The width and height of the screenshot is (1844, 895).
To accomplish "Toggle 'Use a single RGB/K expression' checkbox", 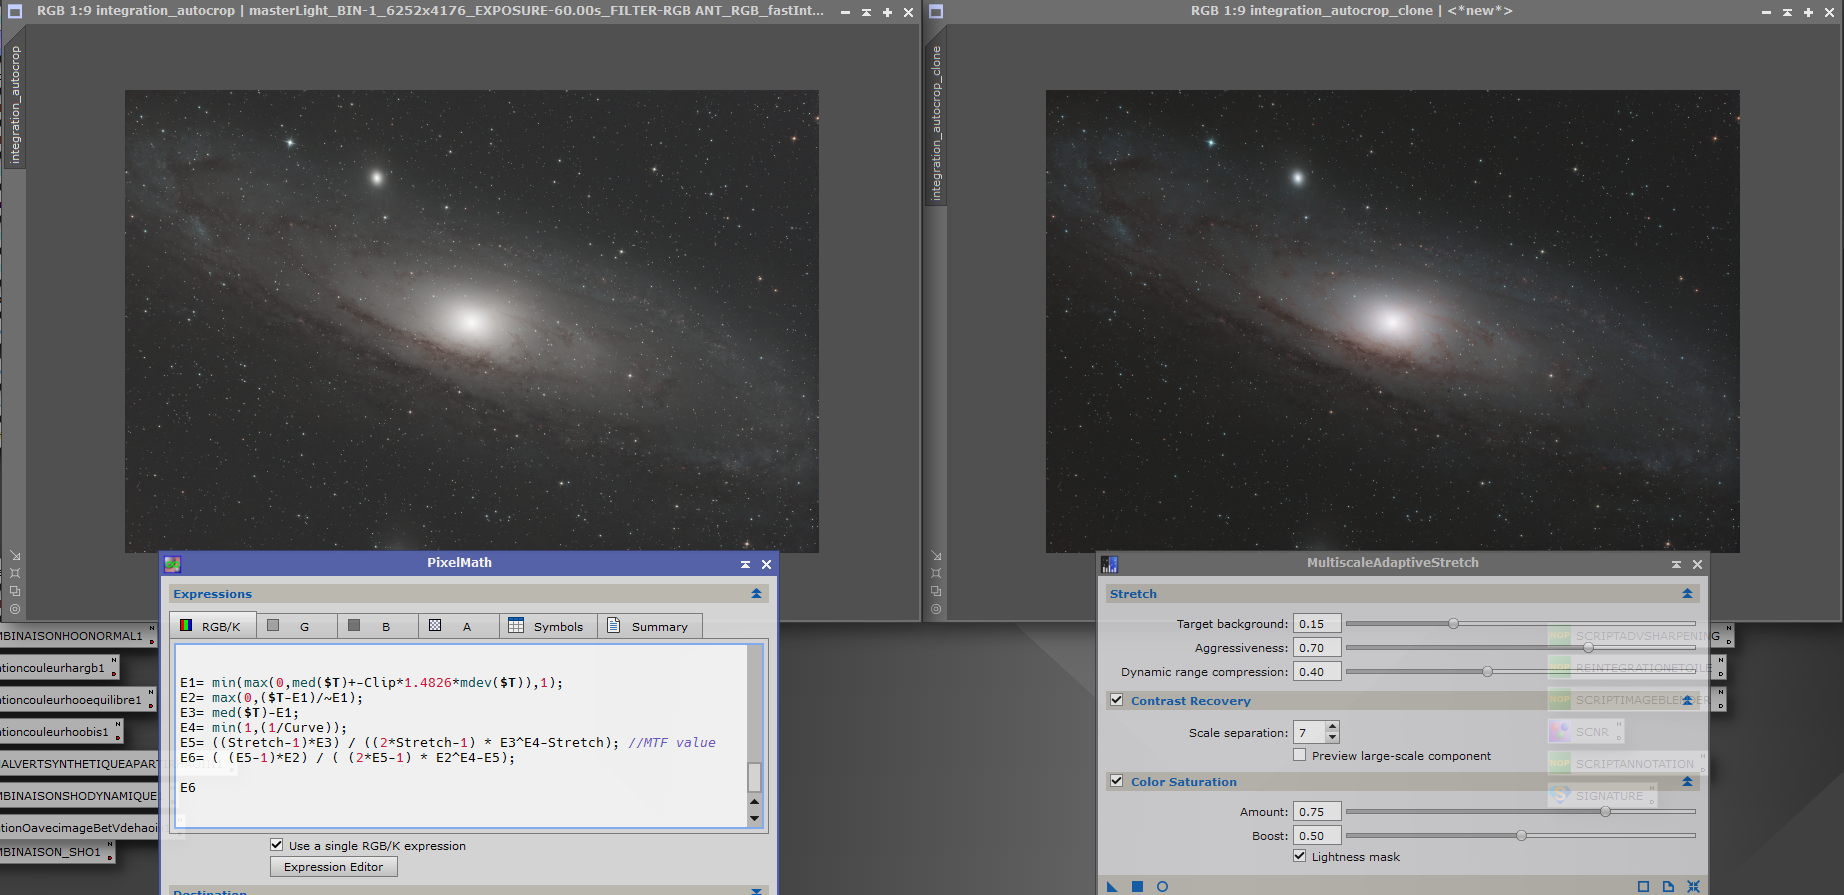I will tap(276, 845).
